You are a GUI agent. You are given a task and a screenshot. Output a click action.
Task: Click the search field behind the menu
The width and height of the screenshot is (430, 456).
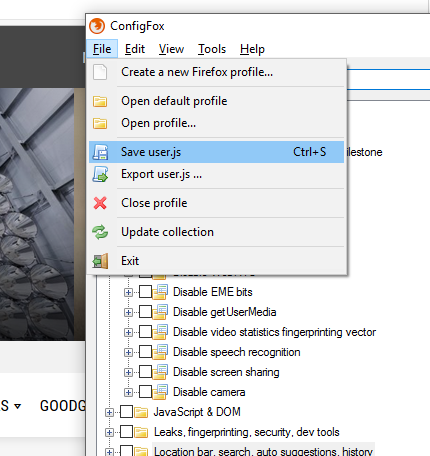click(388, 79)
